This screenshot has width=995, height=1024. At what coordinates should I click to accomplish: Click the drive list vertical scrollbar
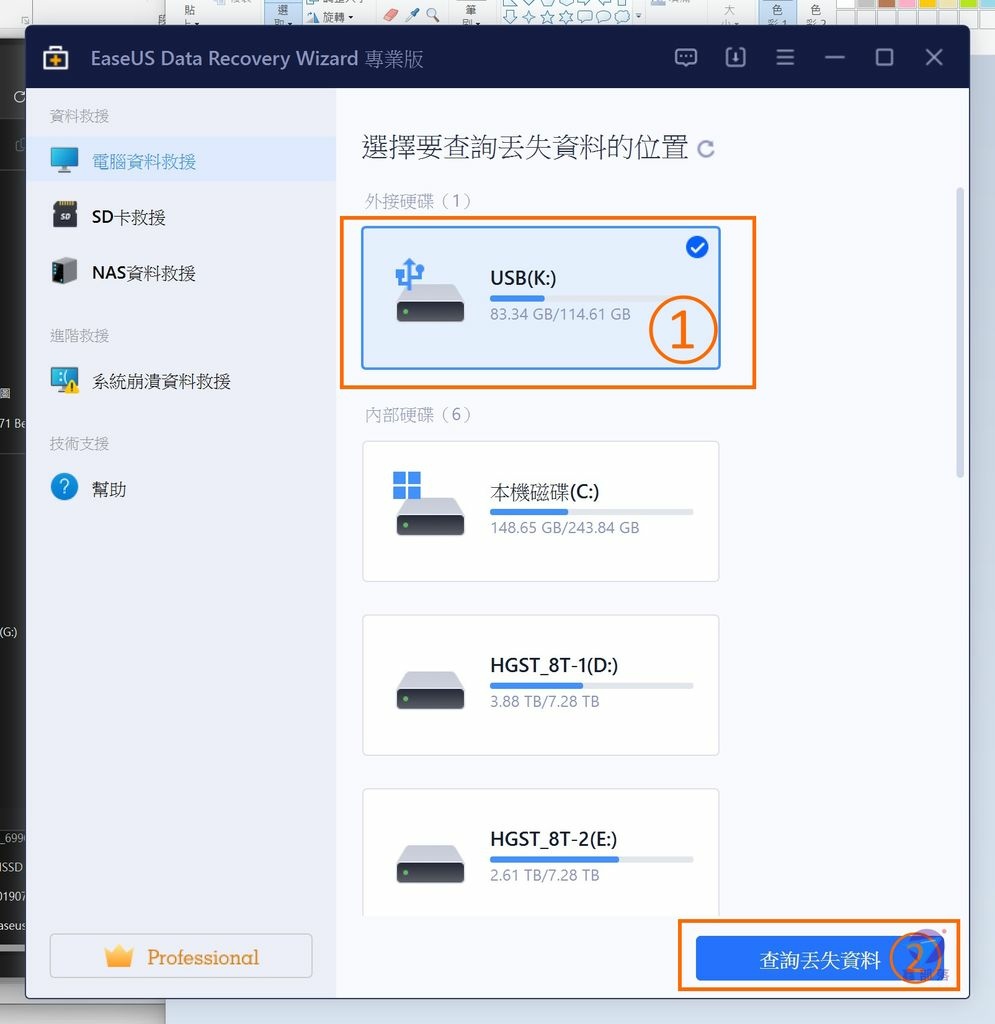[x=960, y=333]
